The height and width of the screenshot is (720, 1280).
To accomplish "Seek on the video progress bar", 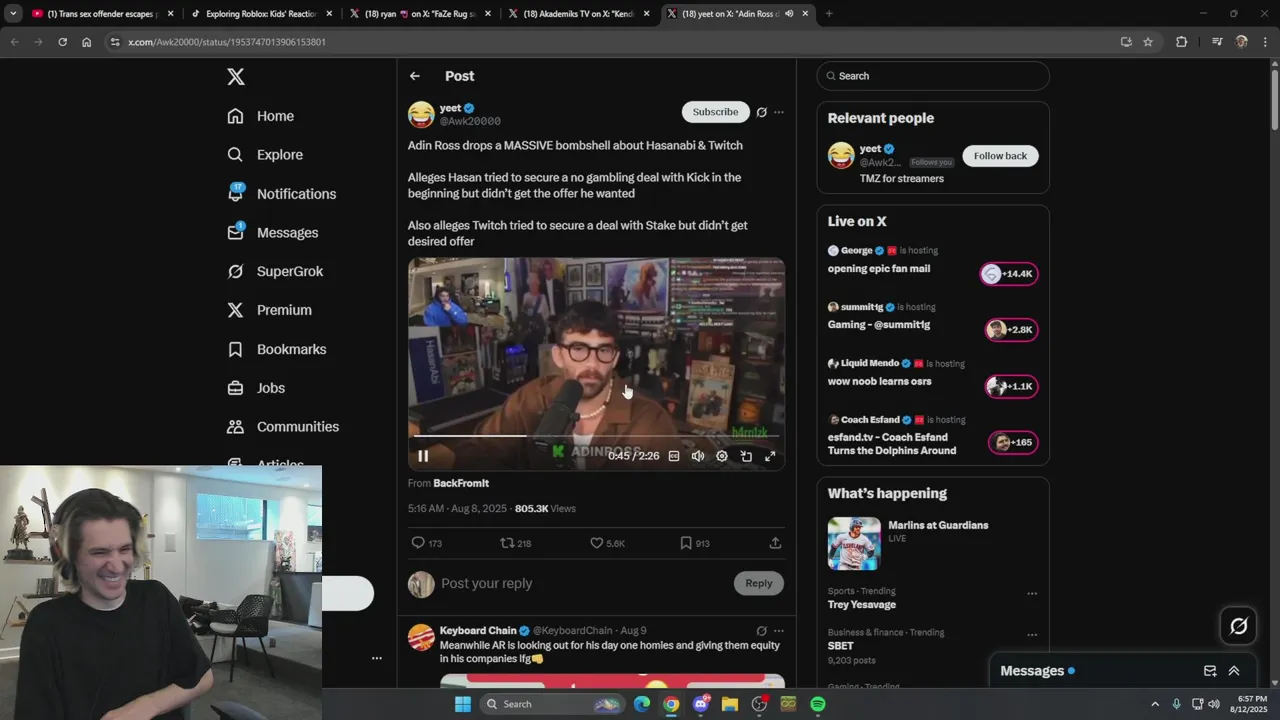I will click(x=596, y=436).
